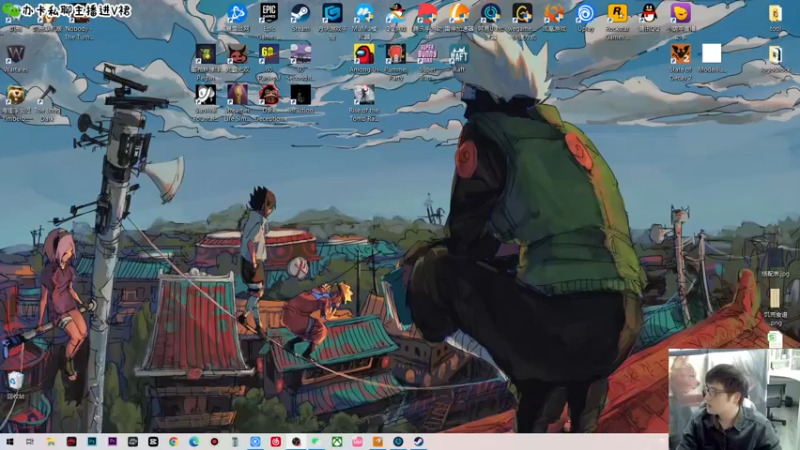Image resolution: width=800 pixels, height=450 pixels.
Task: Launch the 60 Parsecs game shortcut
Action: [x=269, y=54]
